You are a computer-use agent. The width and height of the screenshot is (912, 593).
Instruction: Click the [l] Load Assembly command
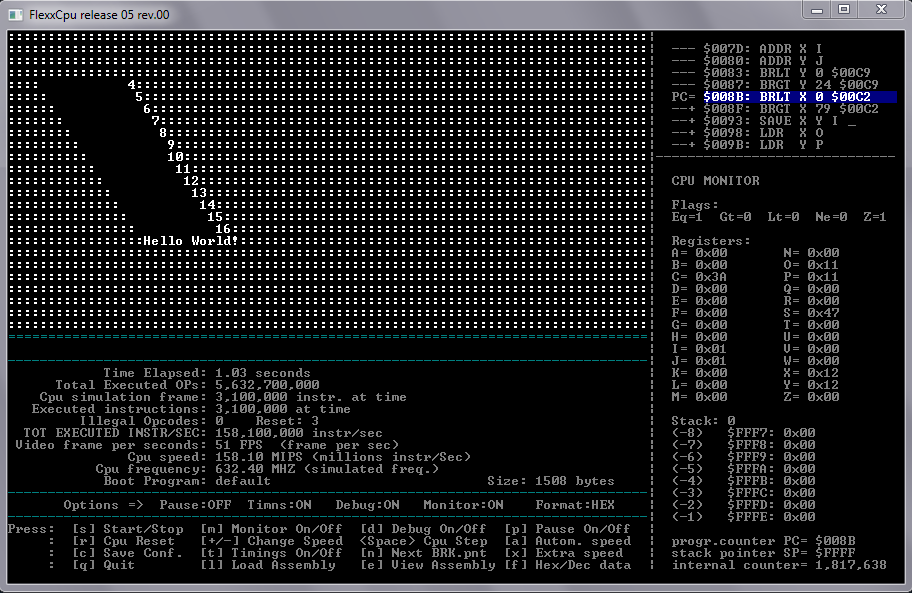coord(268,565)
